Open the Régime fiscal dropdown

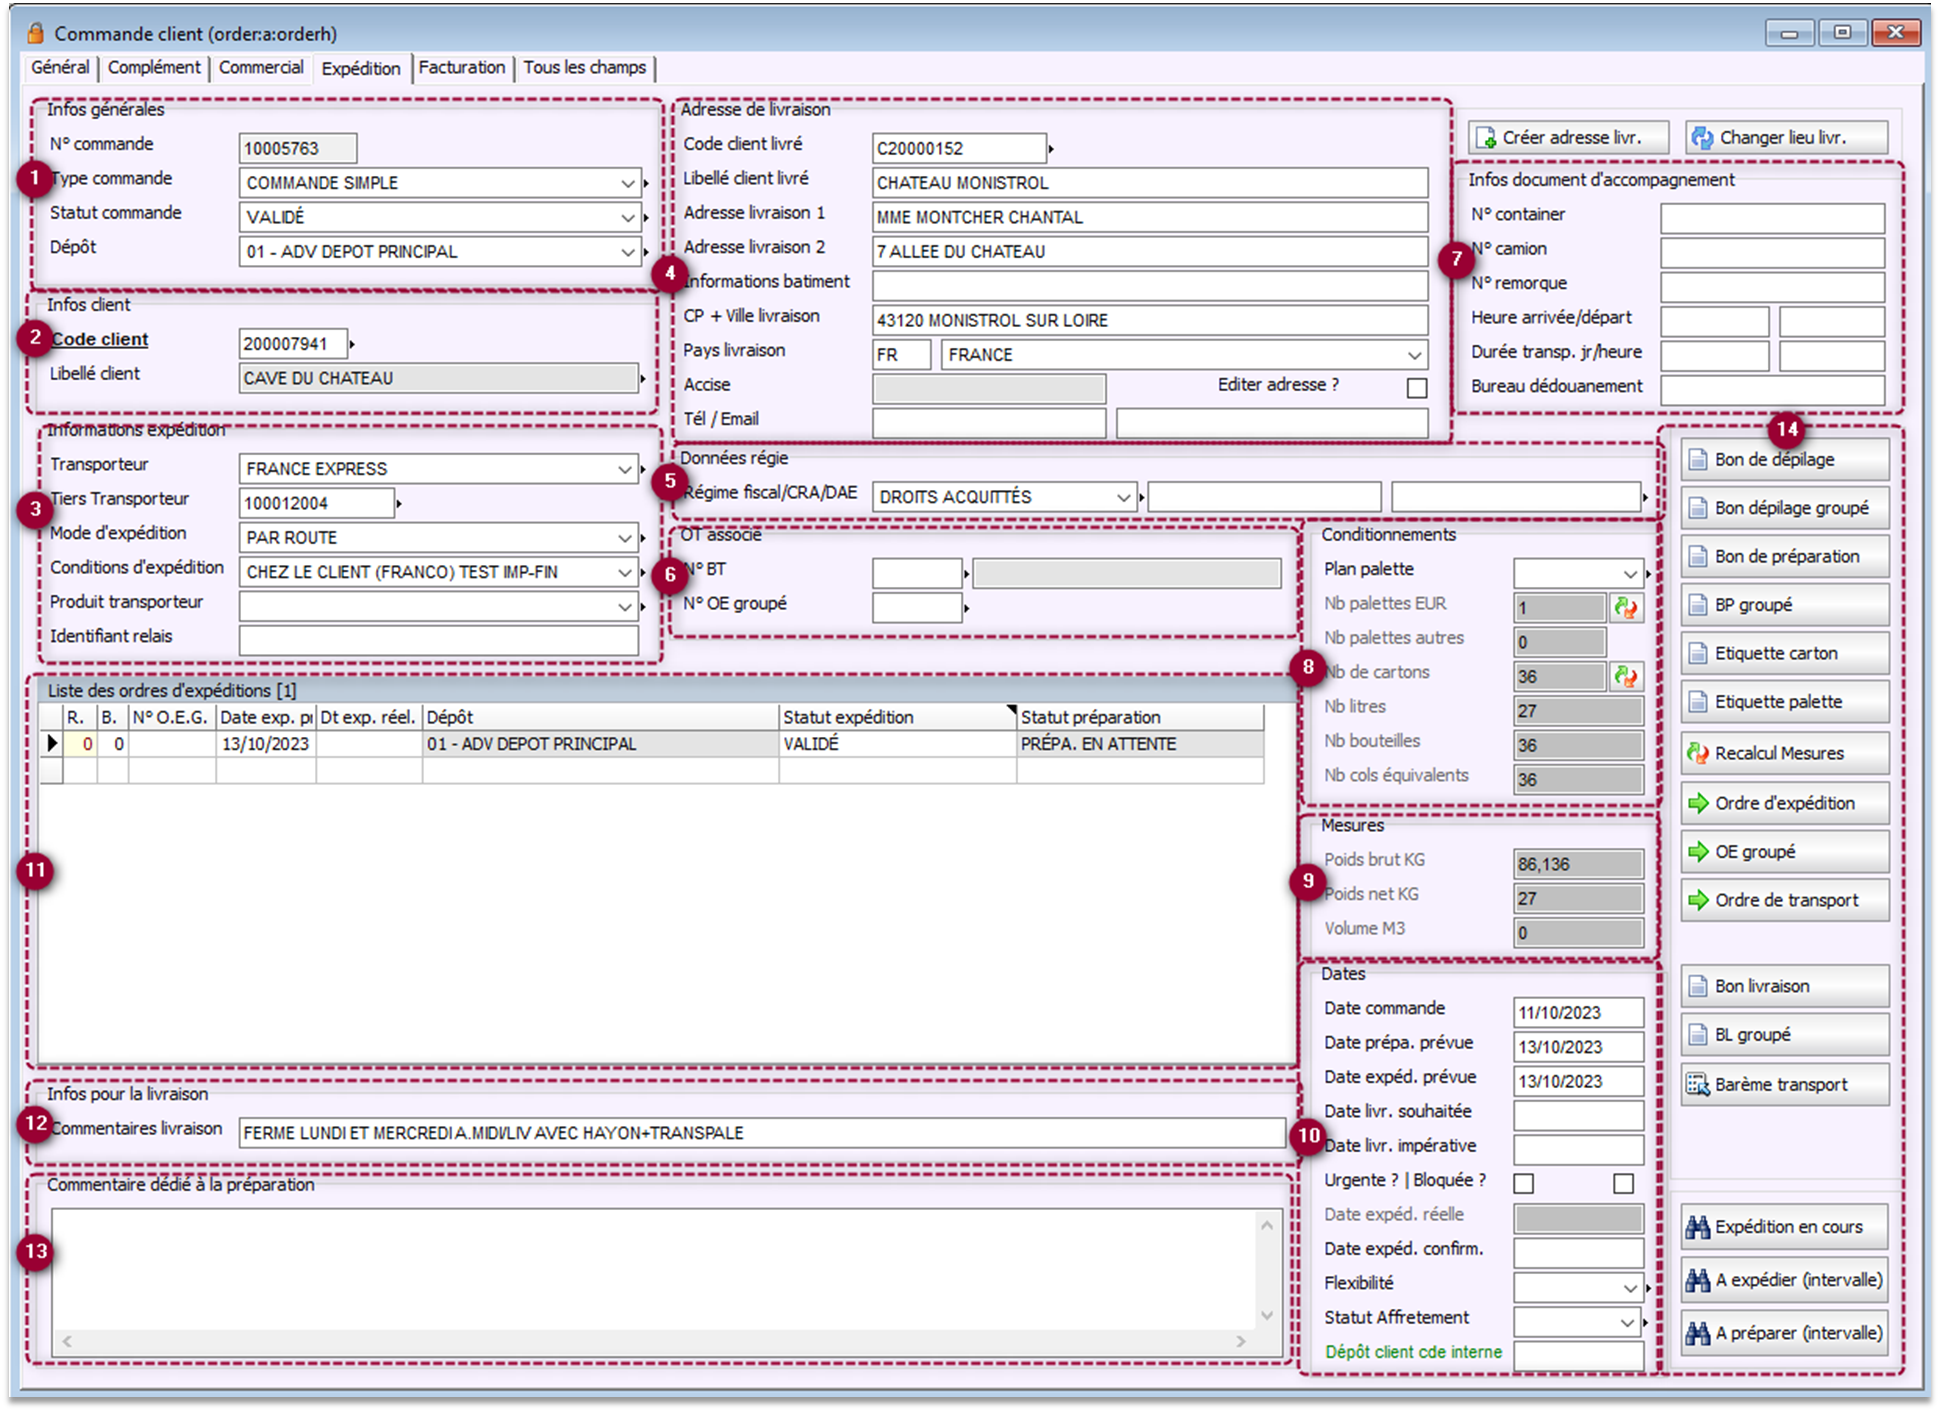point(1123,497)
